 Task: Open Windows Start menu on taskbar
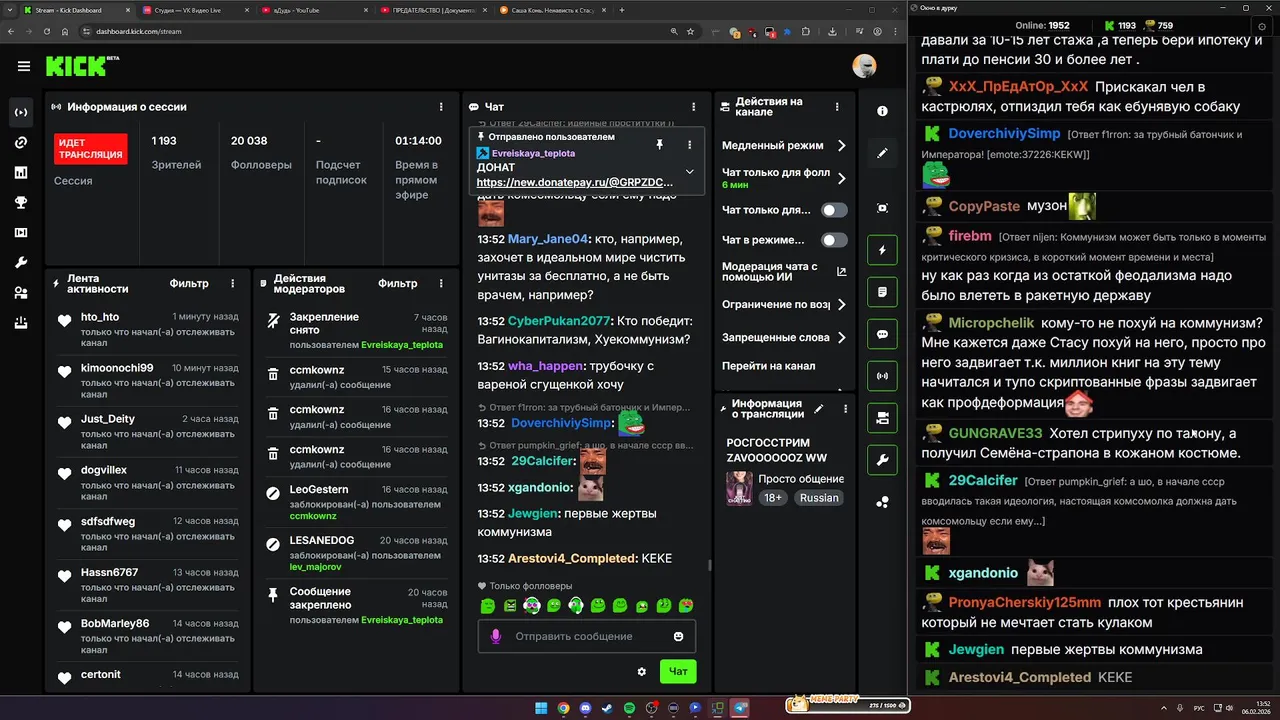click(541, 708)
